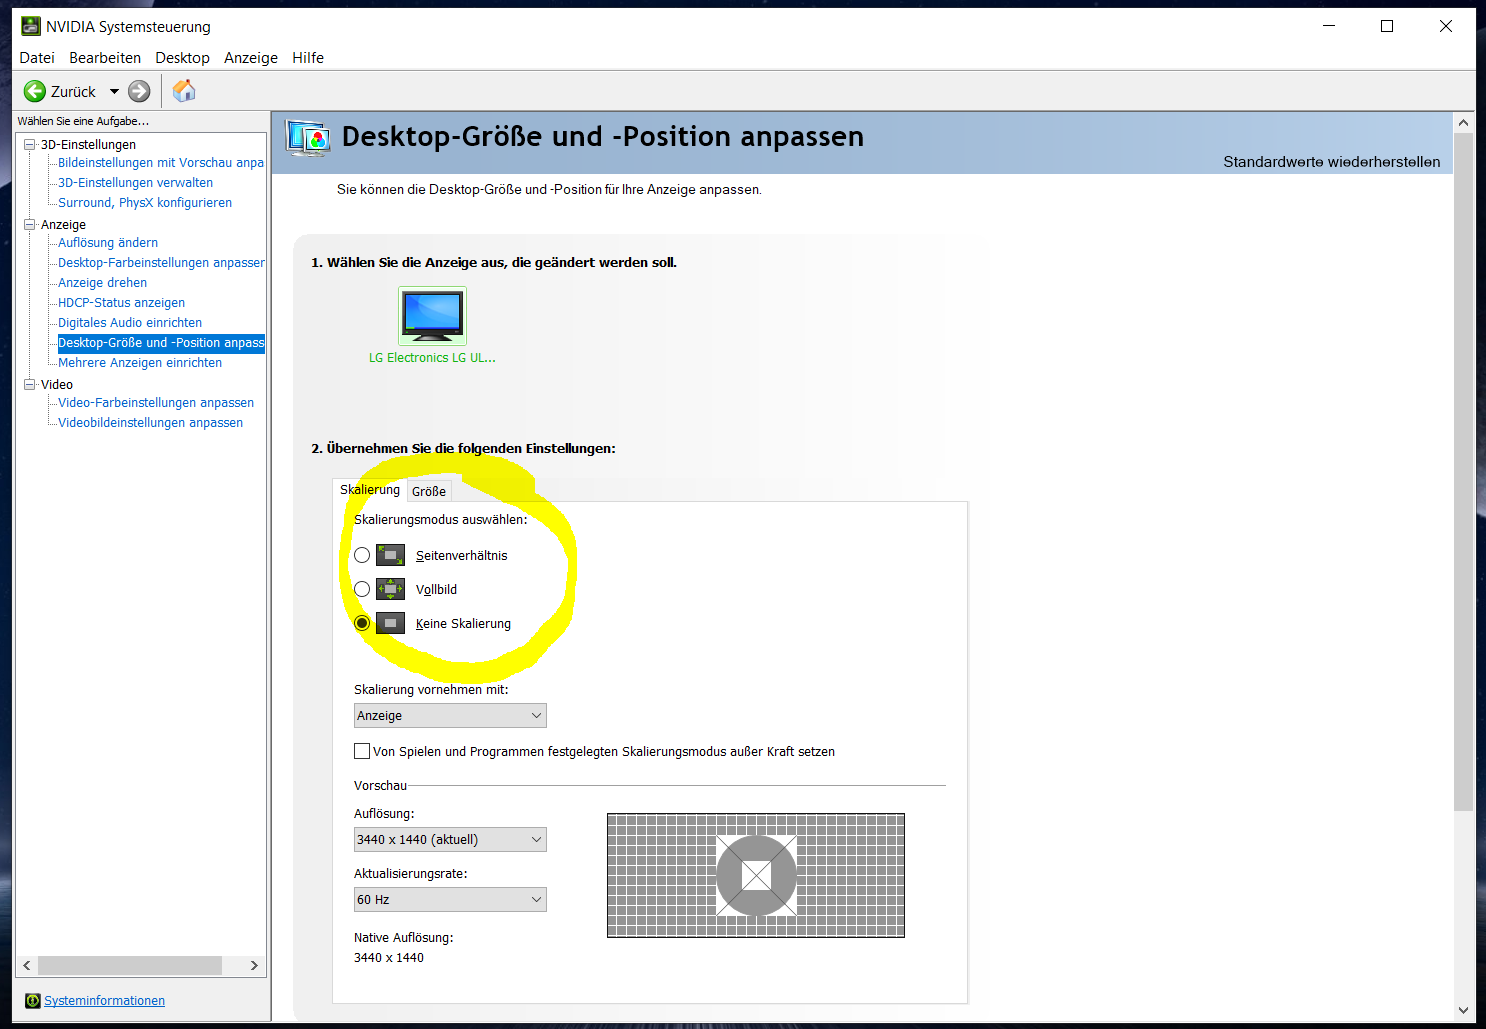
Task: Click Standardwerte wiederherstellen link
Action: [1332, 162]
